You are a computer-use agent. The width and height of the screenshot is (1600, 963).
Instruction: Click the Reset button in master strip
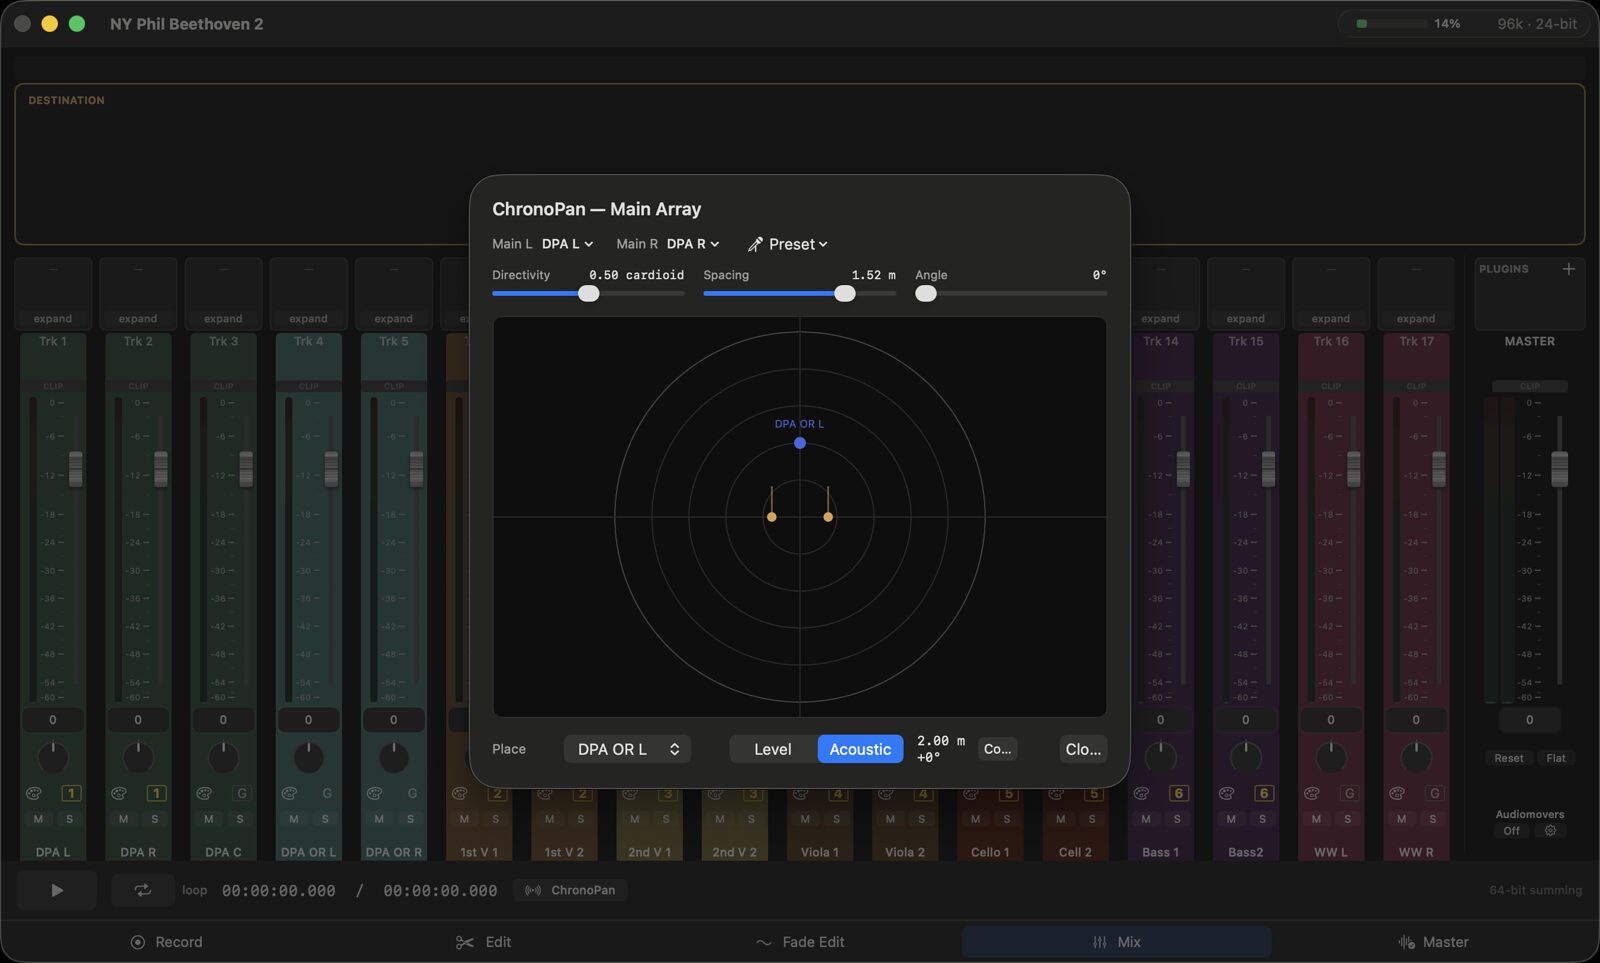pyautogui.click(x=1509, y=758)
